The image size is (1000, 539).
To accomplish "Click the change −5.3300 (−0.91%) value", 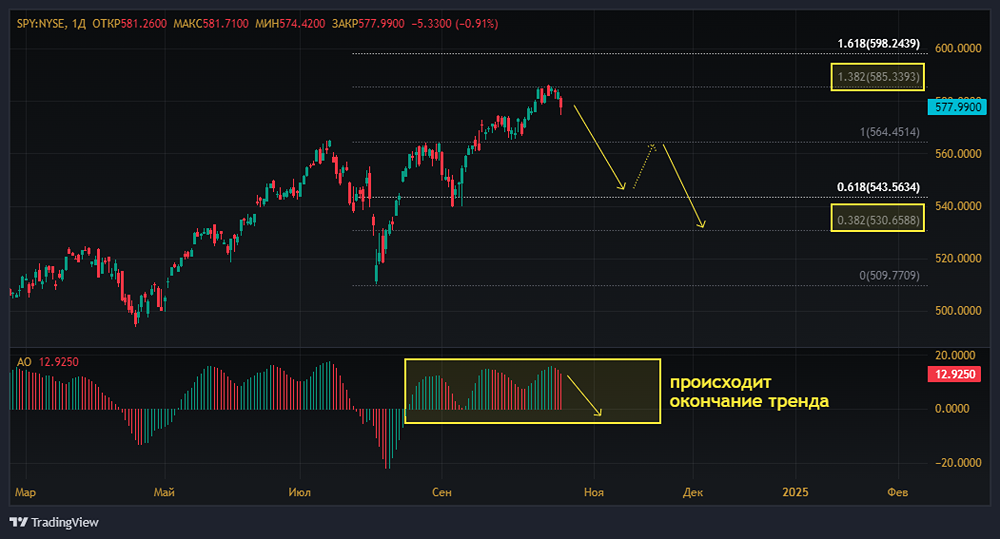I will [455, 24].
